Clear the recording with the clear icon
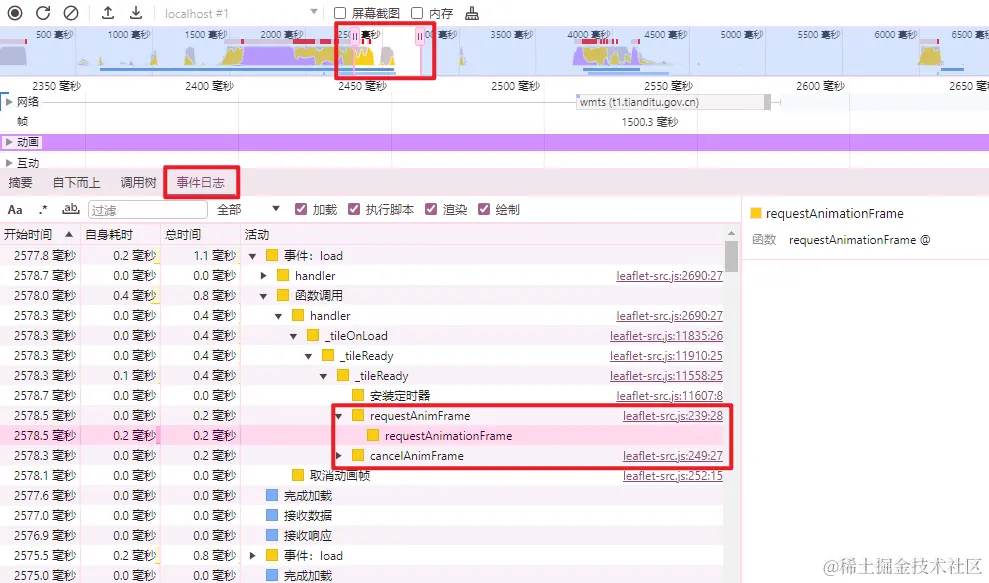Image resolution: width=989 pixels, height=583 pixels. tap(71, 13)
